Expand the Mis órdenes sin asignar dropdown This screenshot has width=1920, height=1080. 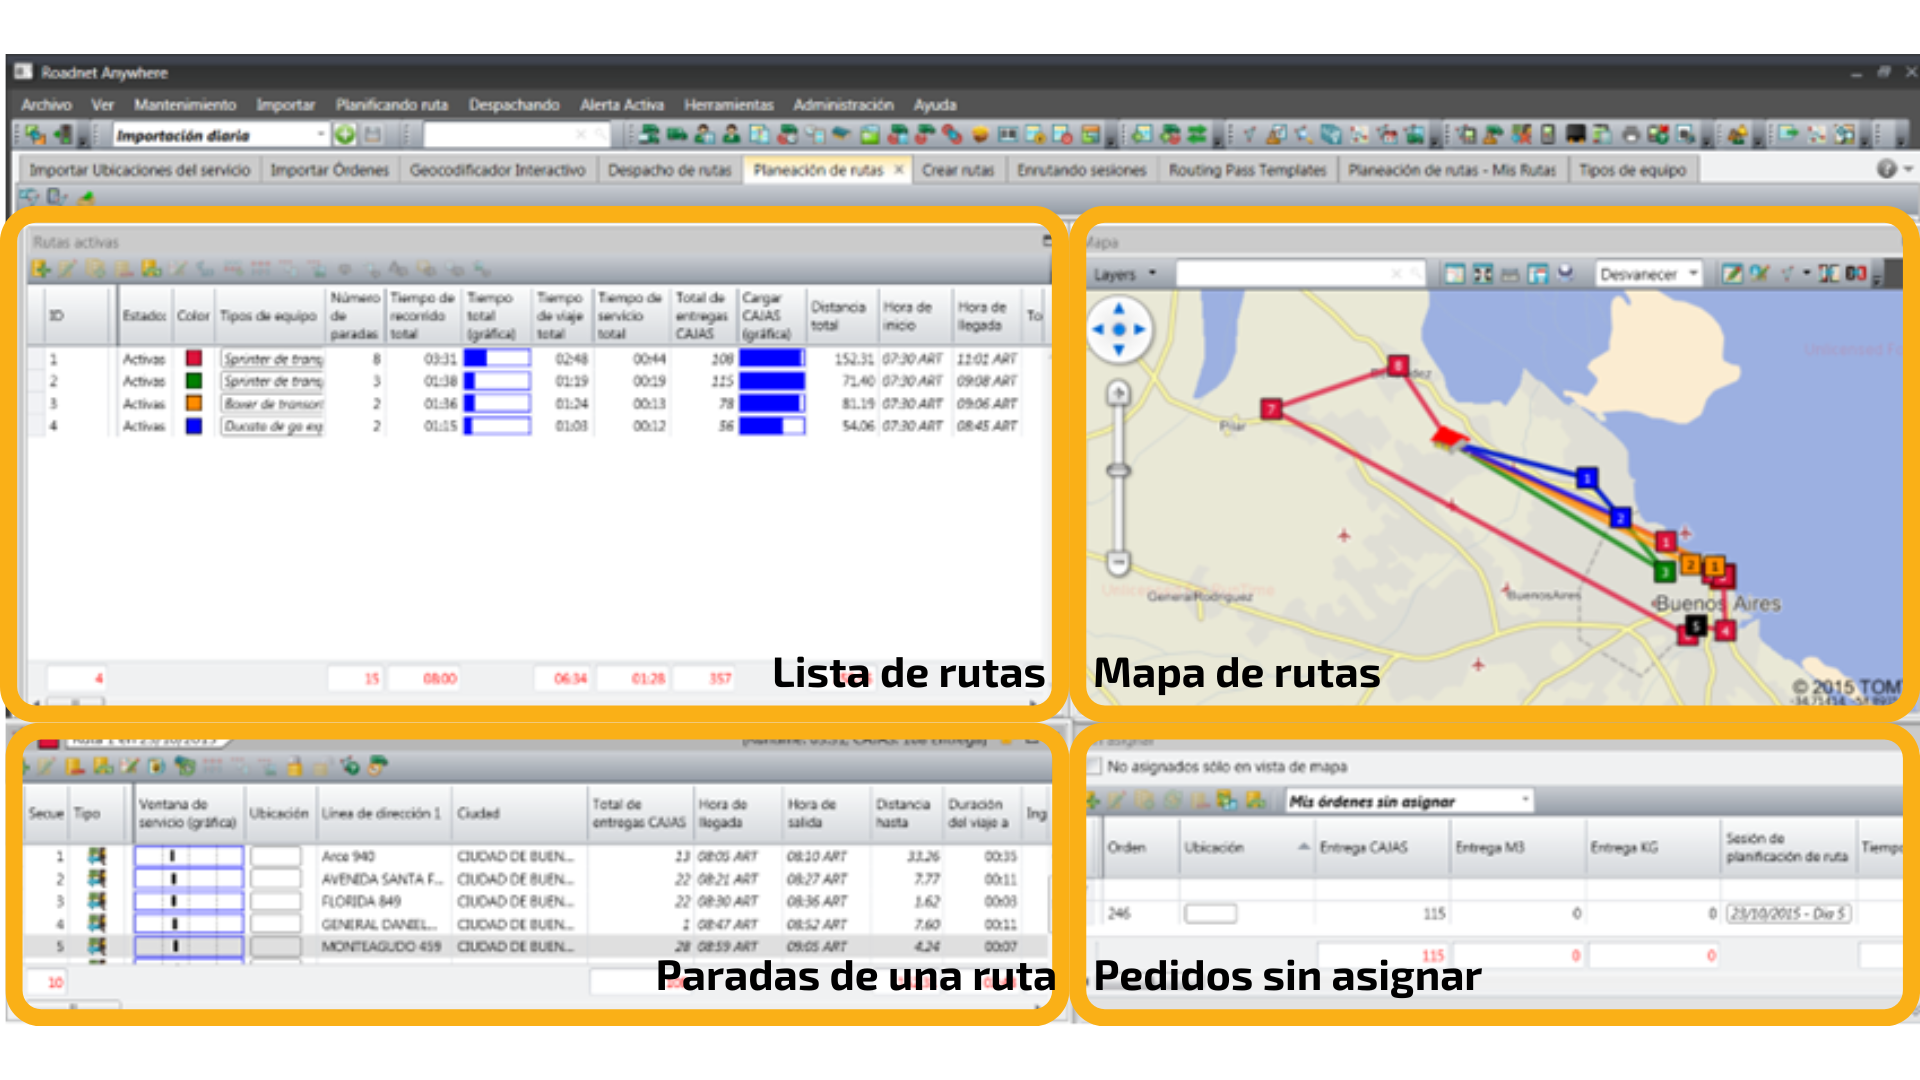tap(1526, 800)
